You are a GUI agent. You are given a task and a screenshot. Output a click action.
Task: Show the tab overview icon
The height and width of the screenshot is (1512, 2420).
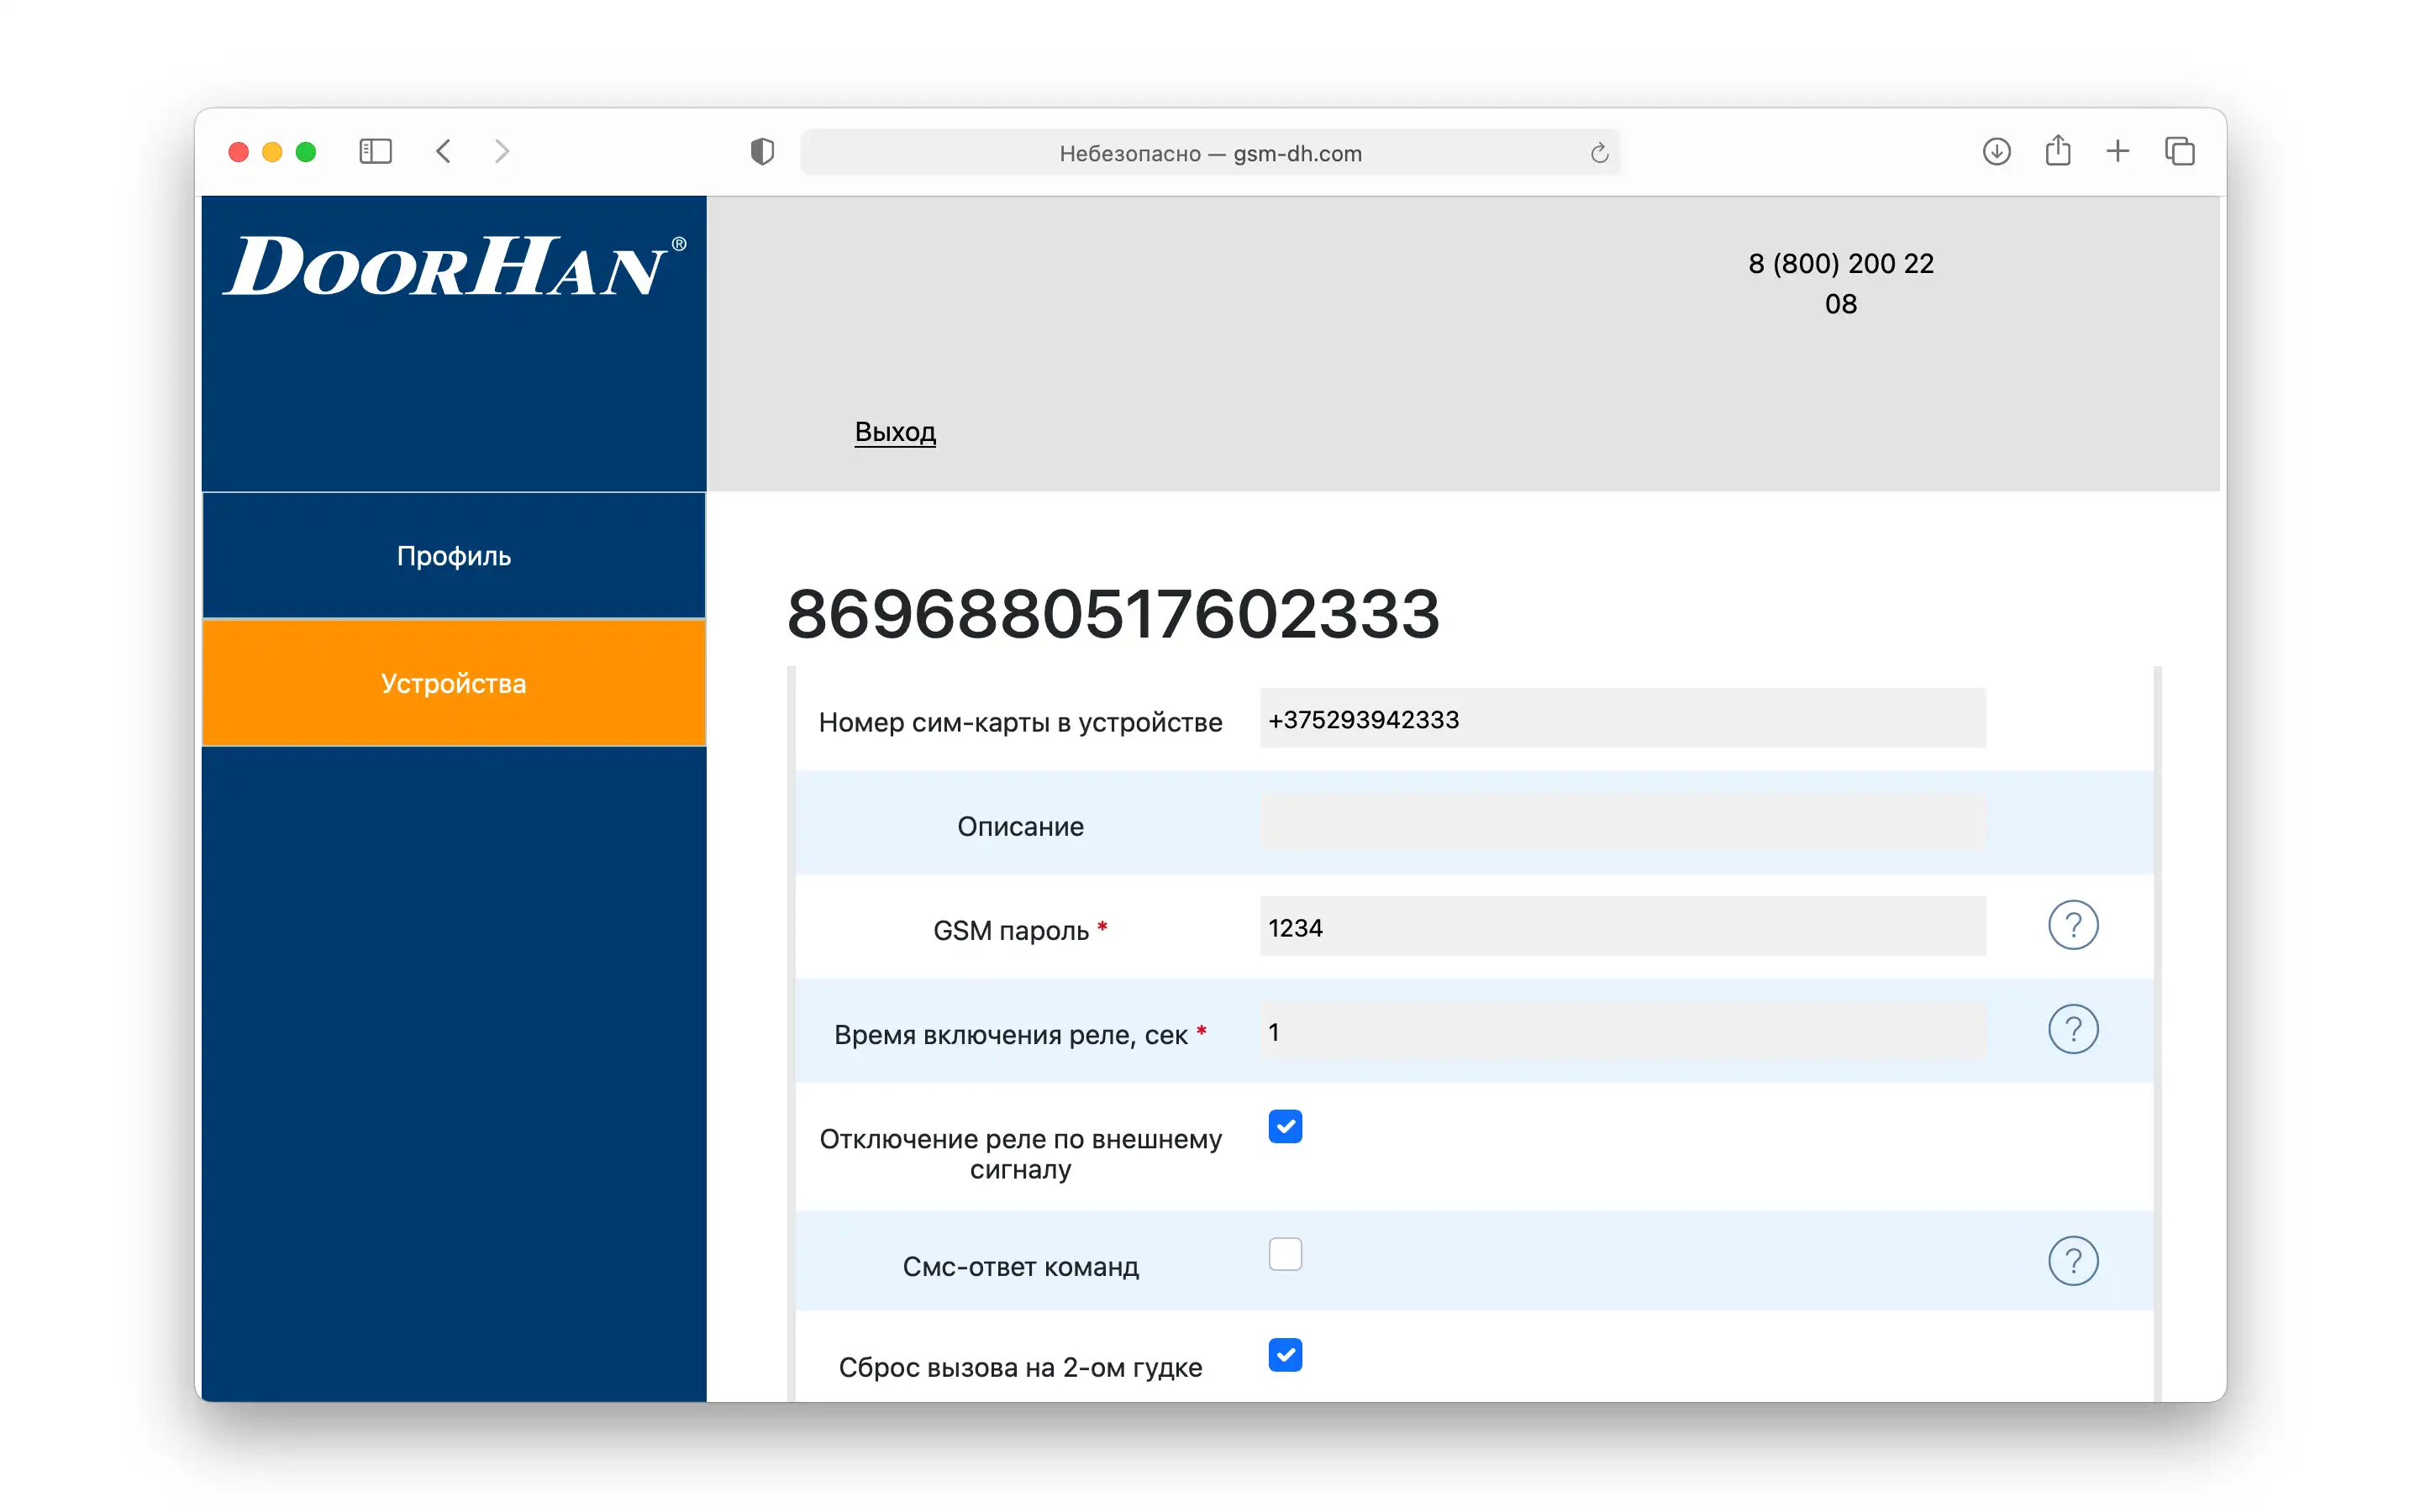2180,152
